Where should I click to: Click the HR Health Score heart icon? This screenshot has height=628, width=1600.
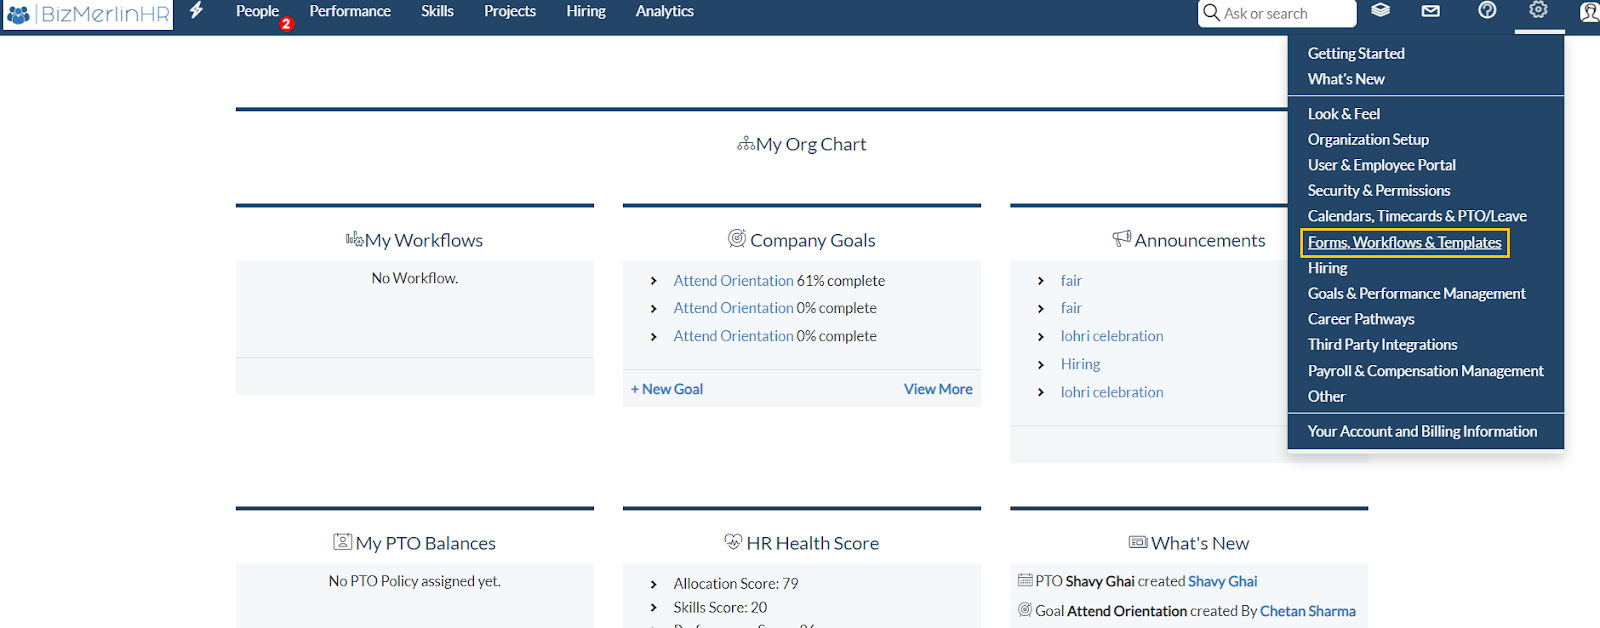[x=733, y=541]
